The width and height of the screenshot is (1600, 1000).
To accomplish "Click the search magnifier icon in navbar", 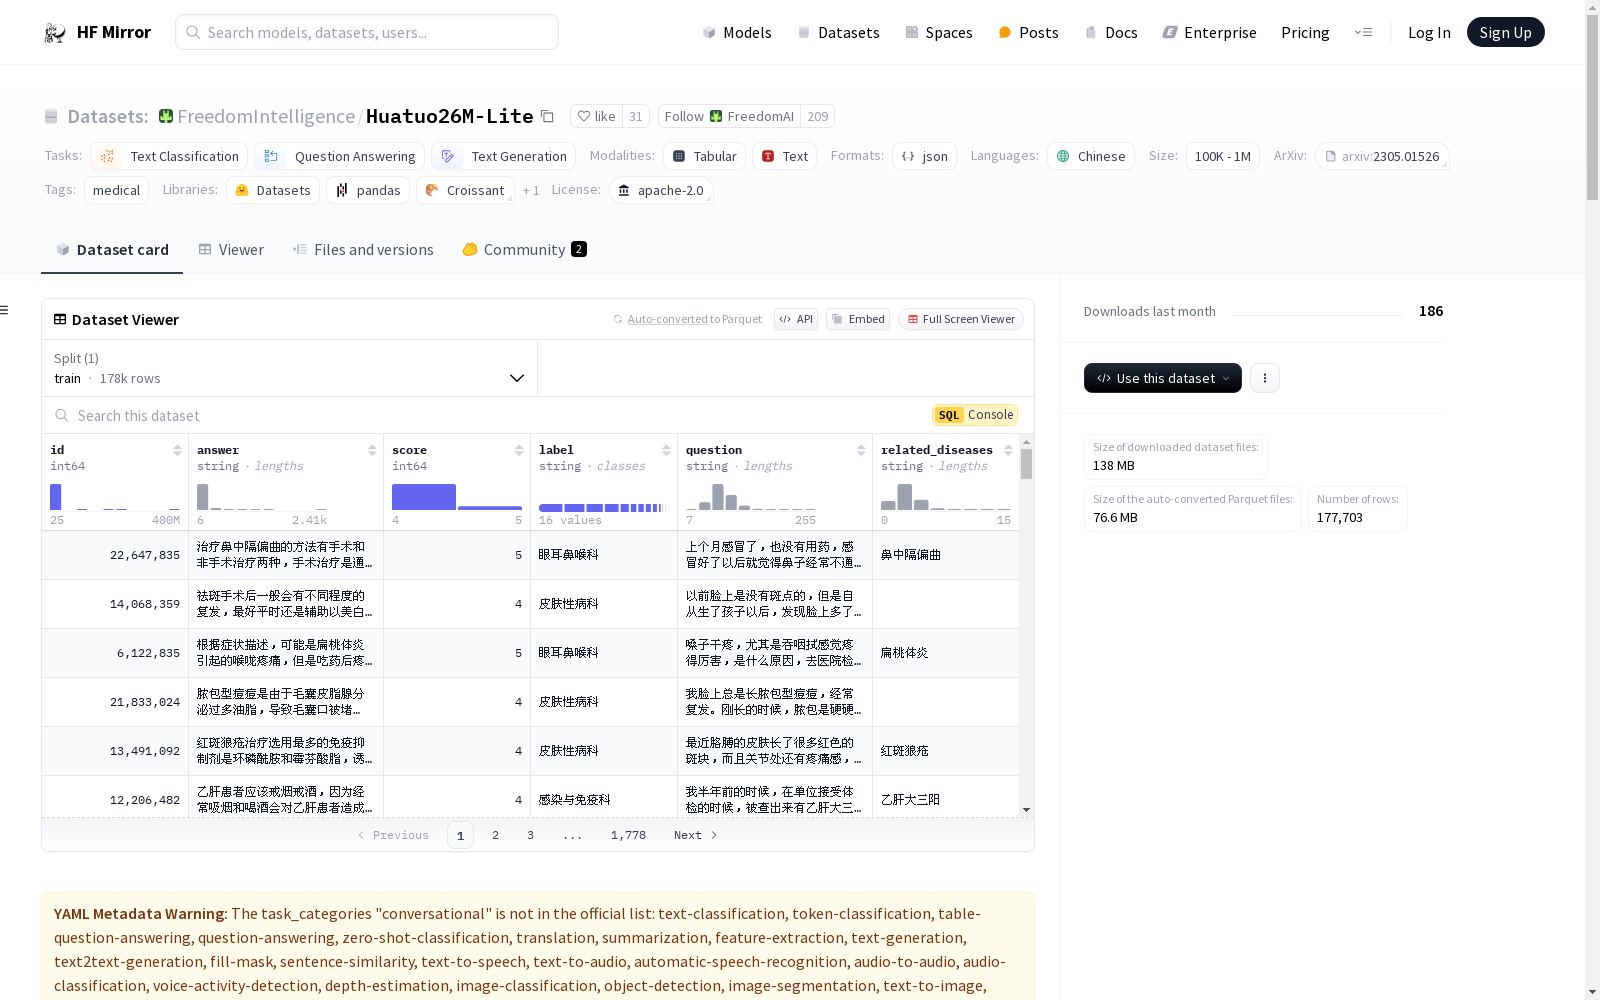I will click(x=193, y=32).
